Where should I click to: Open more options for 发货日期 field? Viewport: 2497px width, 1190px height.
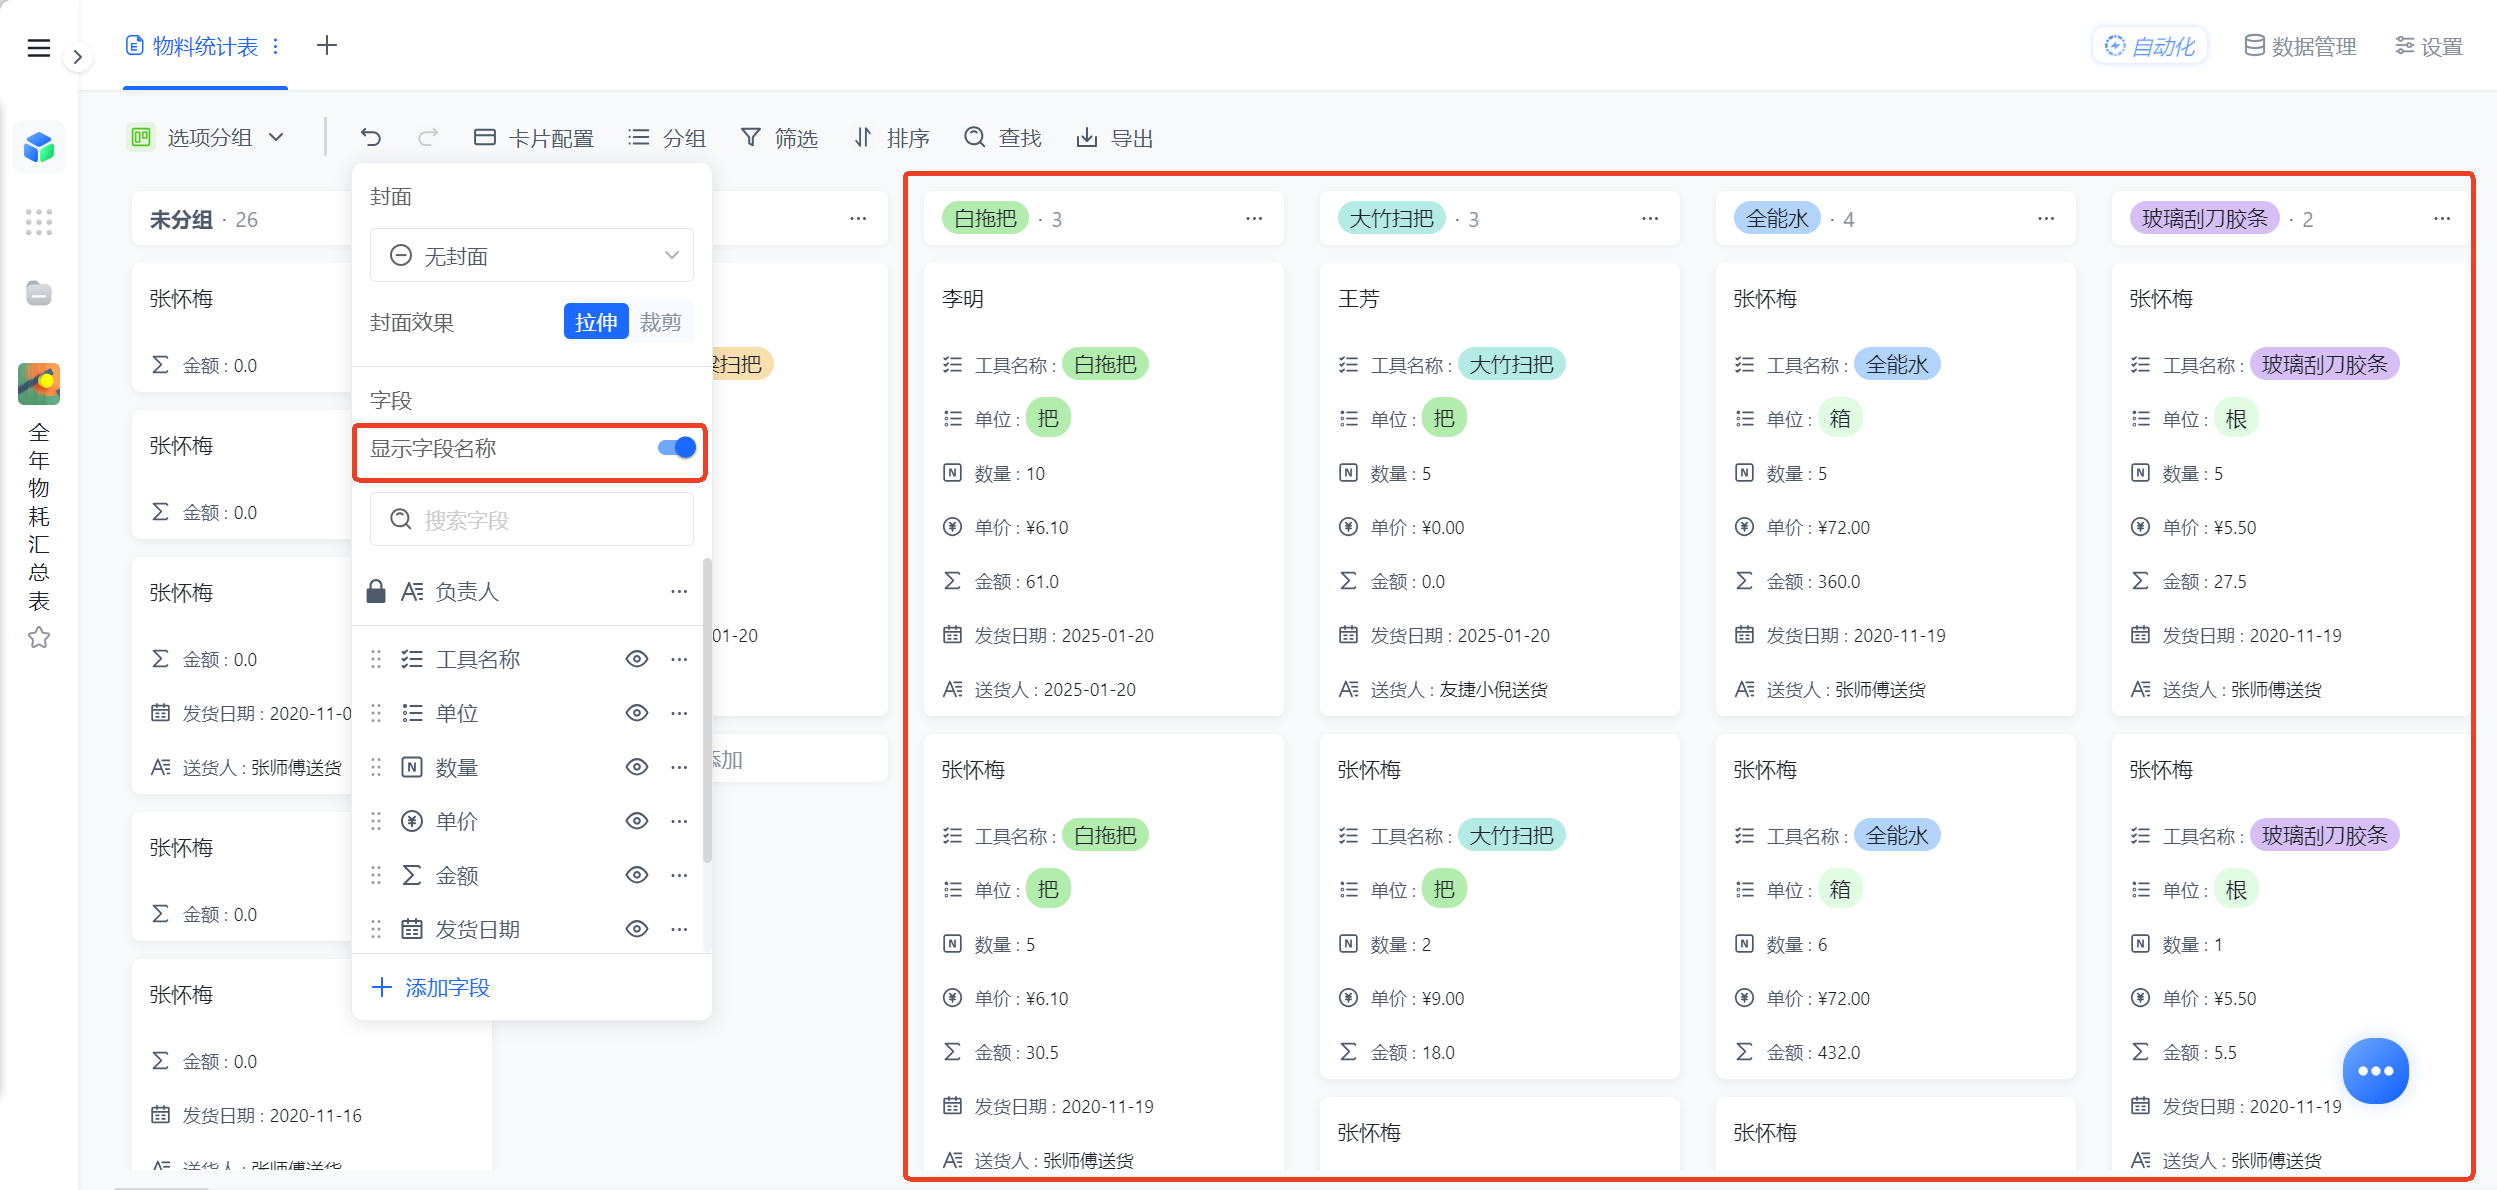[x=679, y=929]
